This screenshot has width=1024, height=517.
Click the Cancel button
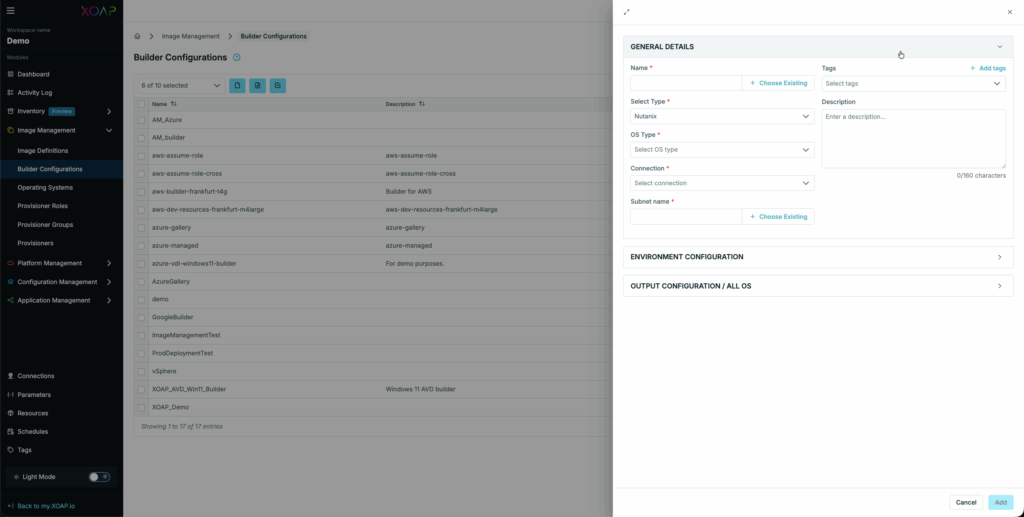[965, 502]
